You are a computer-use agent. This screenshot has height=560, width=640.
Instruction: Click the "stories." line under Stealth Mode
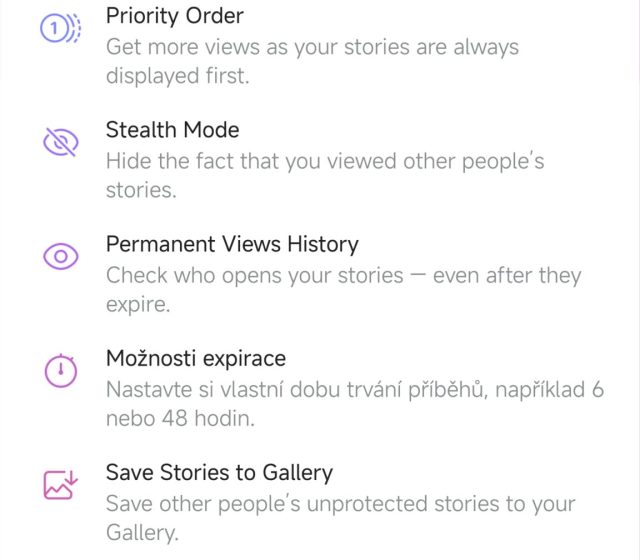pyautogui.click(x=141, y=191)
